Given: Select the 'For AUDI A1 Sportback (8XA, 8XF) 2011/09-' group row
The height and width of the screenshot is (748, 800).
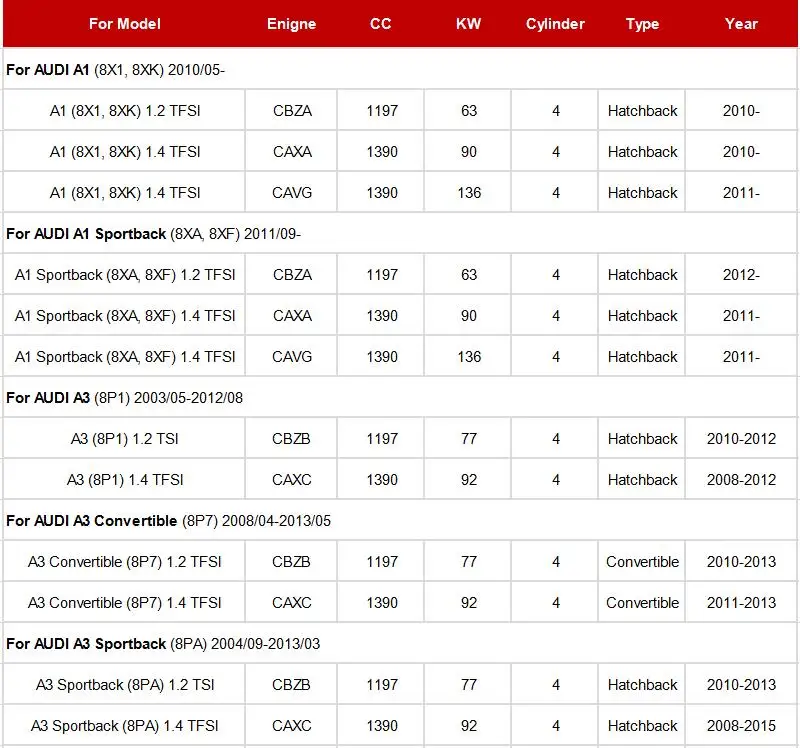Looking at the screenshot, I should coord(400,234).
